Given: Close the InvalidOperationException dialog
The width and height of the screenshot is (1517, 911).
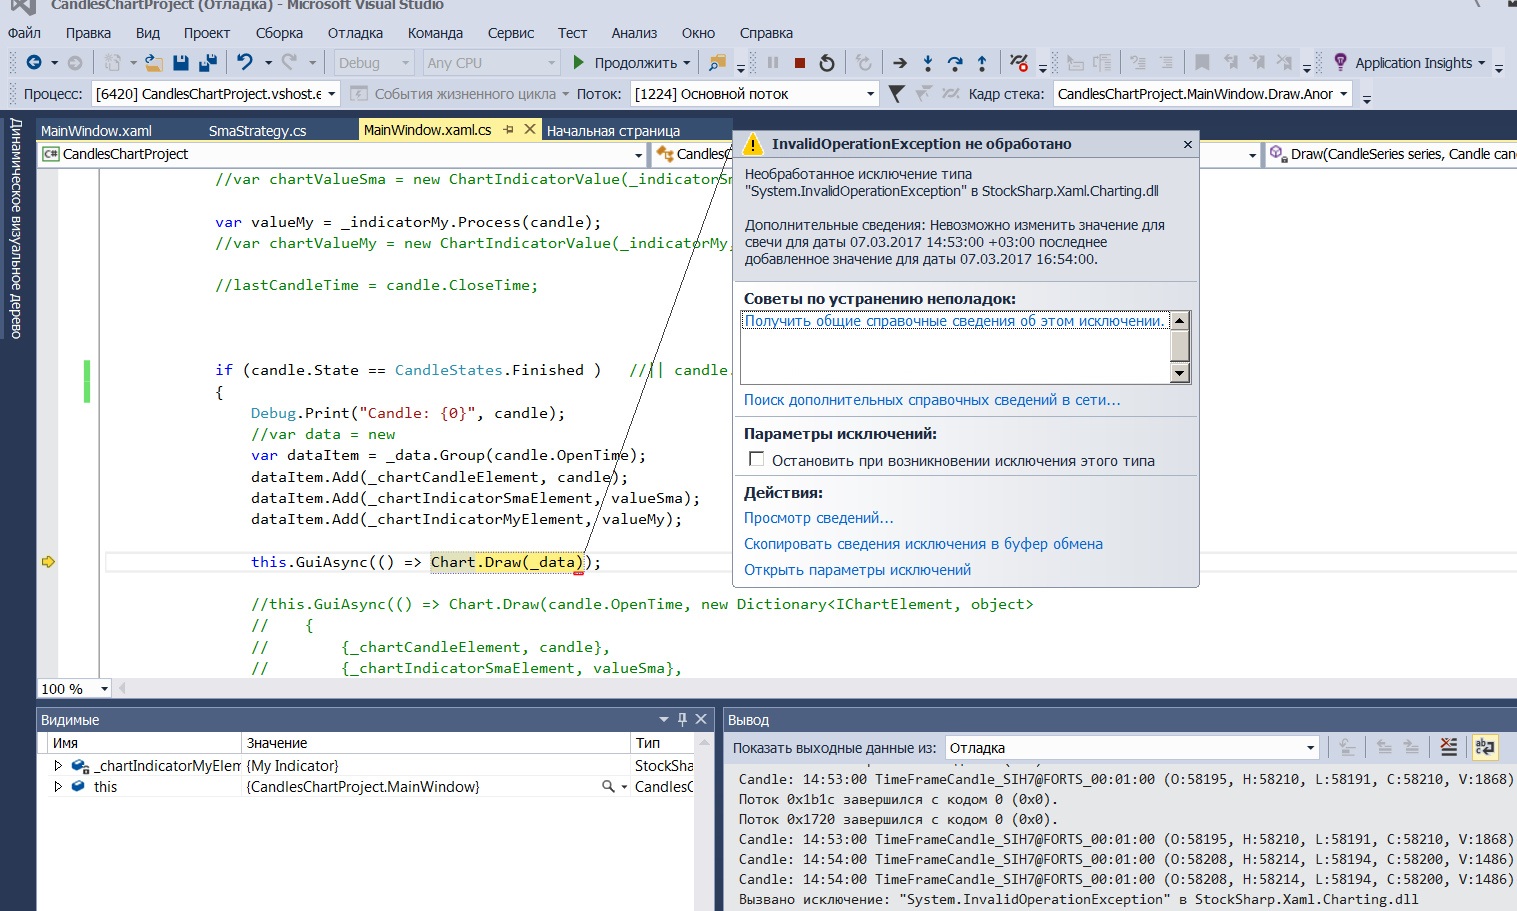Looking at the screenshot, I should coord(1188,144).
